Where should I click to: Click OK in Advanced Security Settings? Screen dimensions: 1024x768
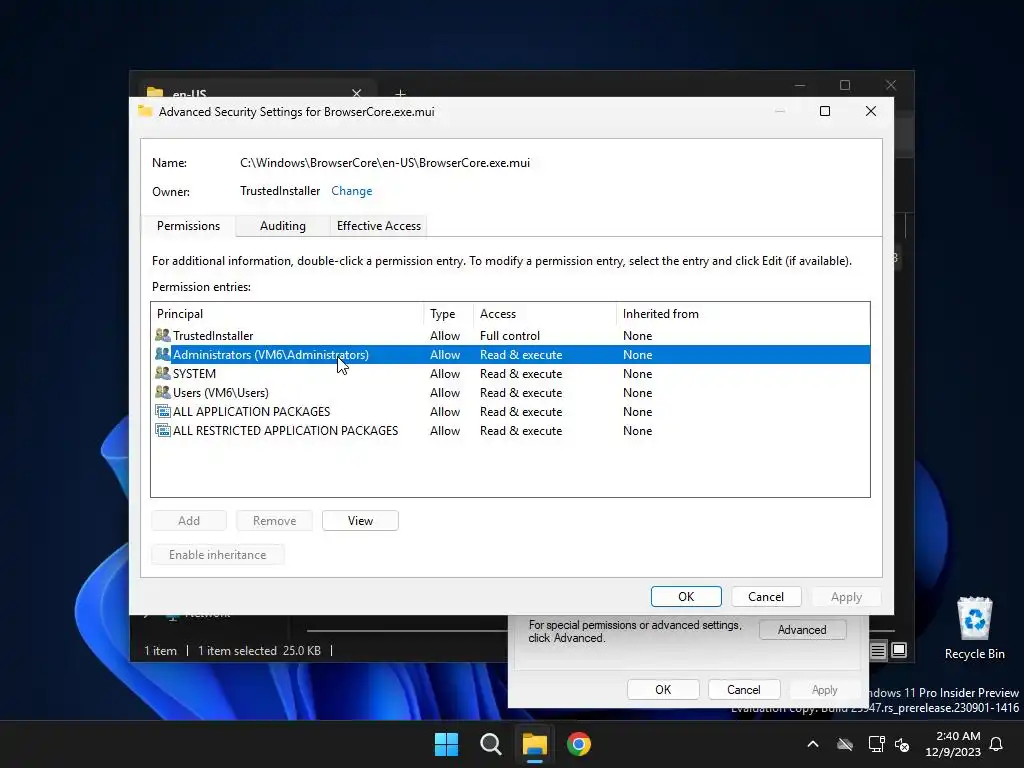tap(686, 597)
